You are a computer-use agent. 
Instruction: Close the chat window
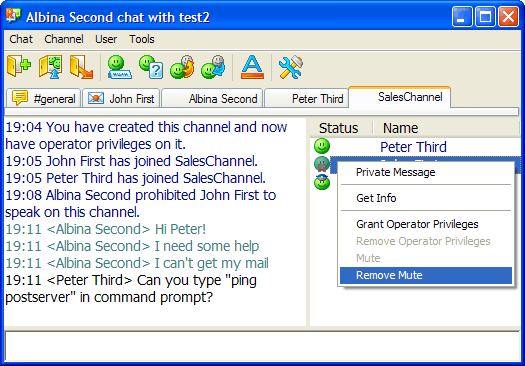click(508, 16)
